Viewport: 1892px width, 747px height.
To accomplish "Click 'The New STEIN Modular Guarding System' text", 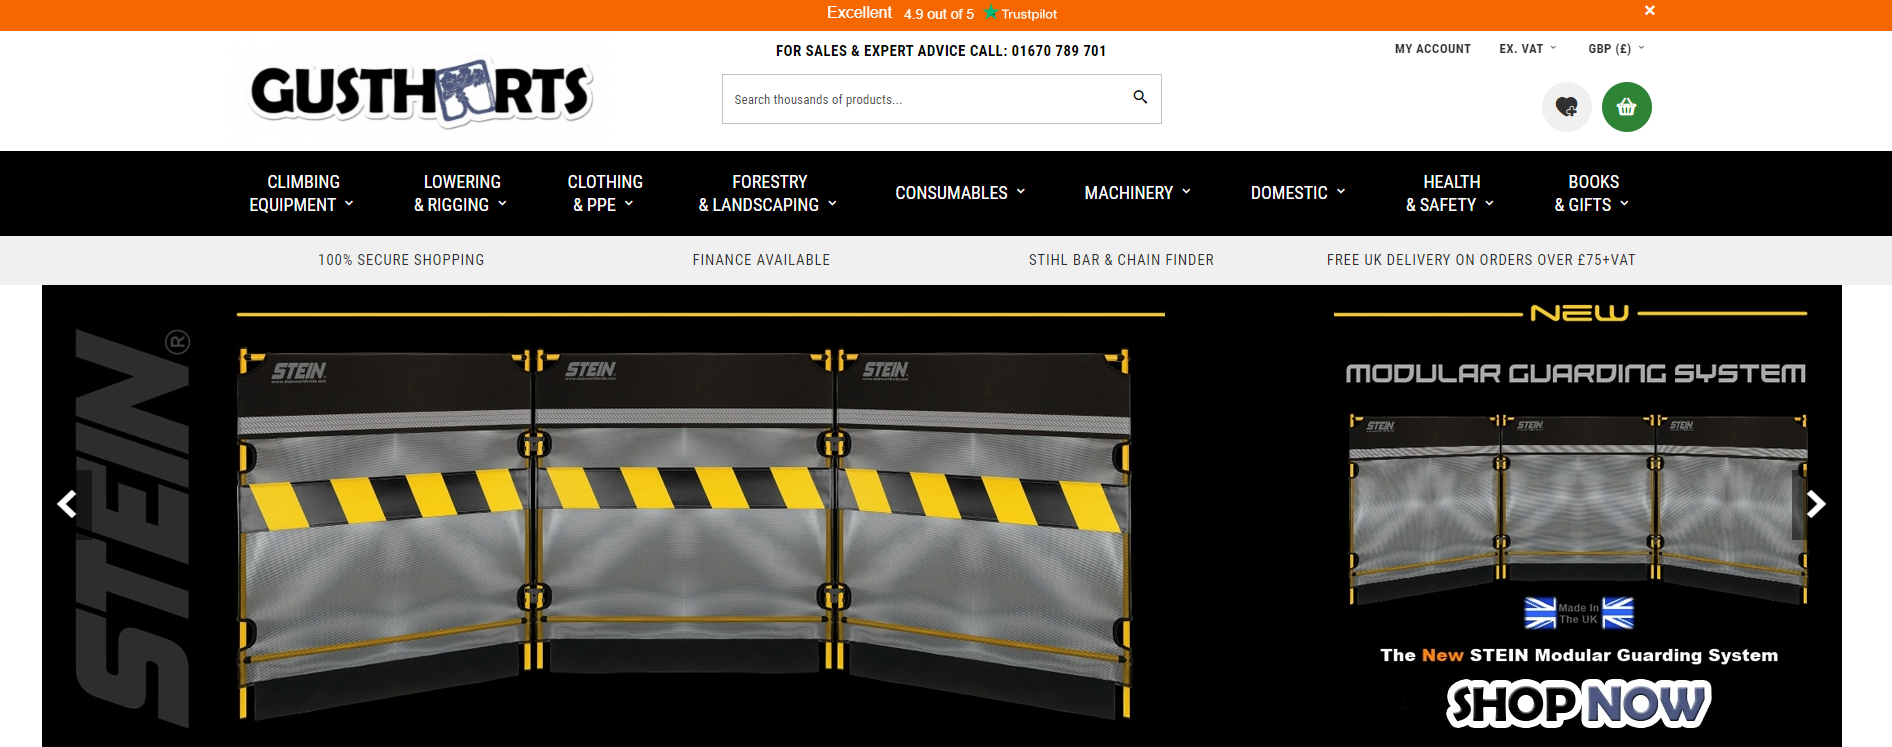I will [1579, 656].
